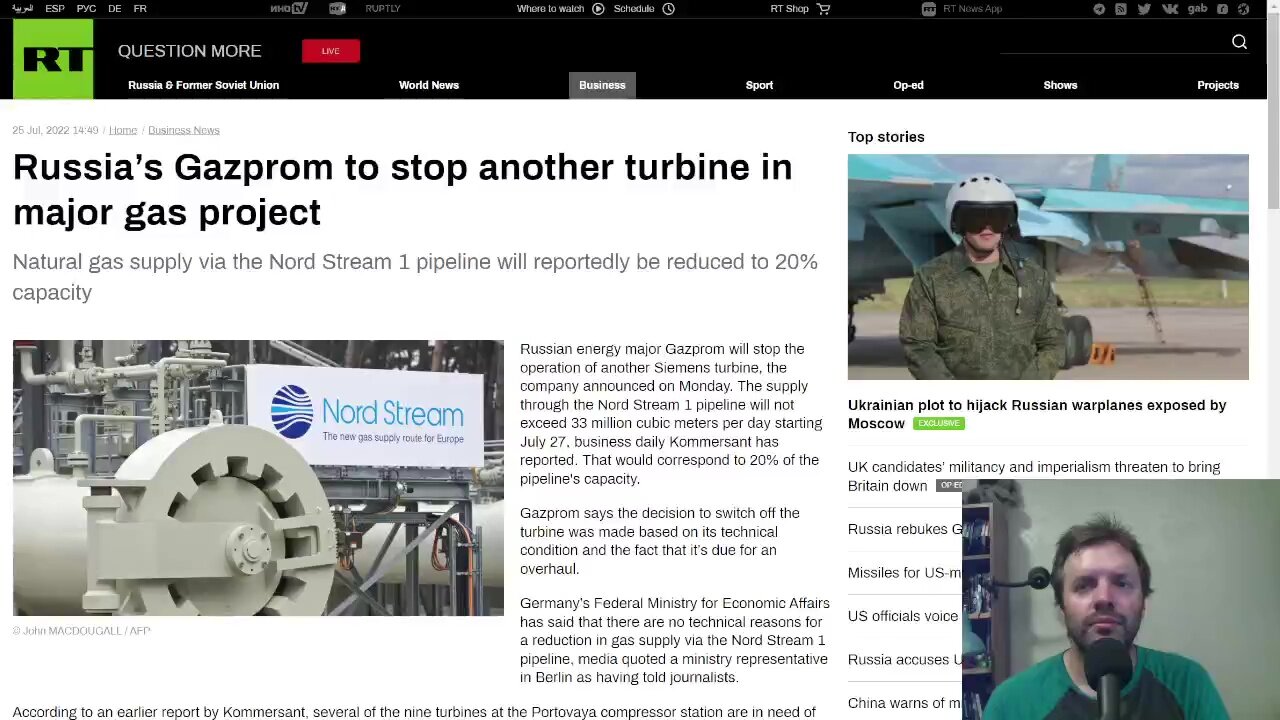Open the RT News App link
Viewport: 1280px width, 720px height.
coord(972,9)
